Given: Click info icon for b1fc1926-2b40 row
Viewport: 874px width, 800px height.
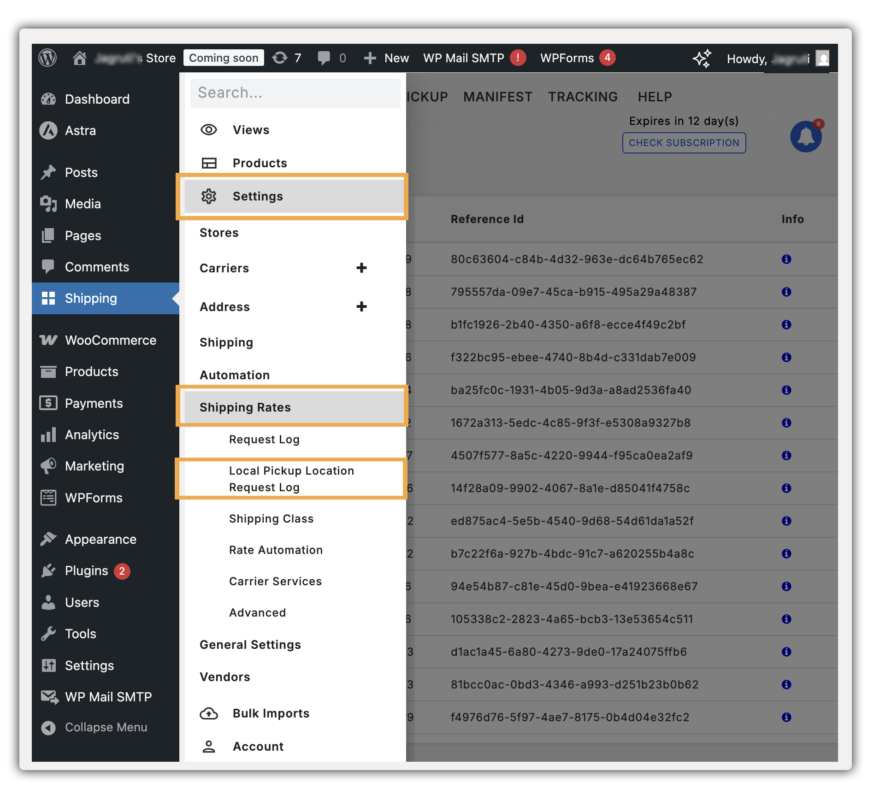Looking at the screenshot, I should pos(786,324).
